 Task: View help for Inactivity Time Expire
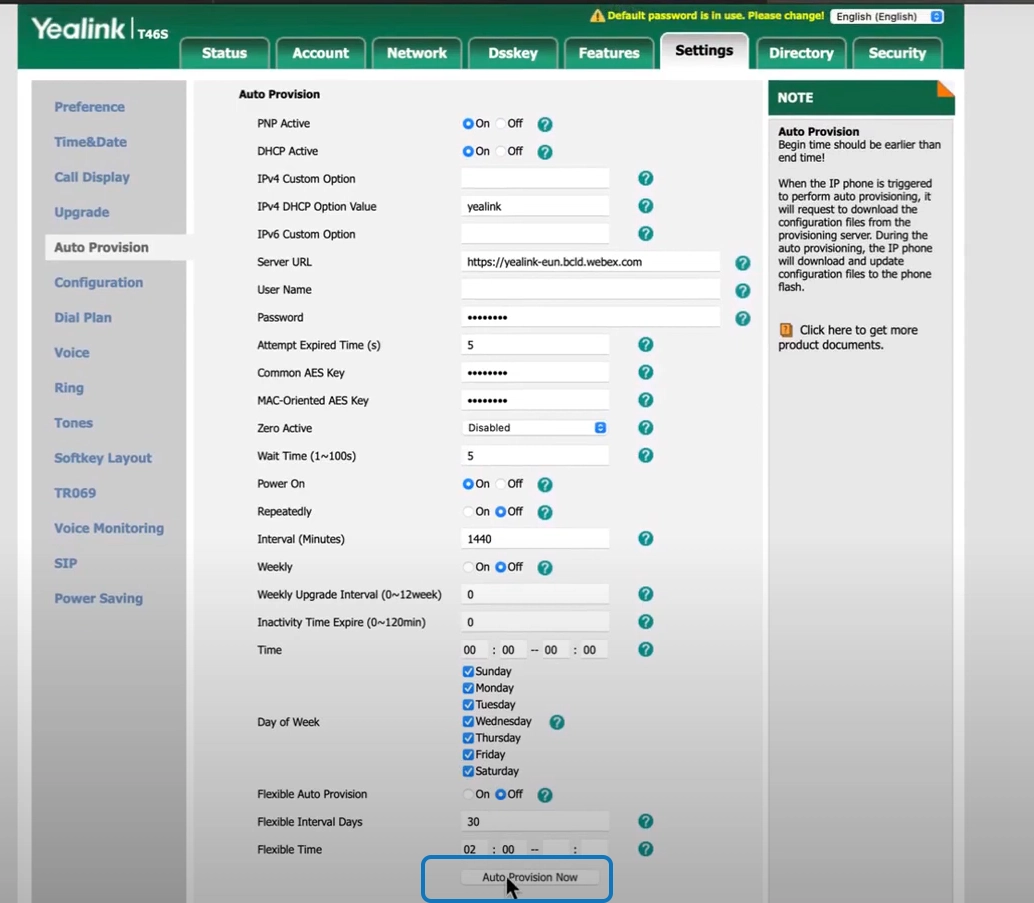[646, 621]
